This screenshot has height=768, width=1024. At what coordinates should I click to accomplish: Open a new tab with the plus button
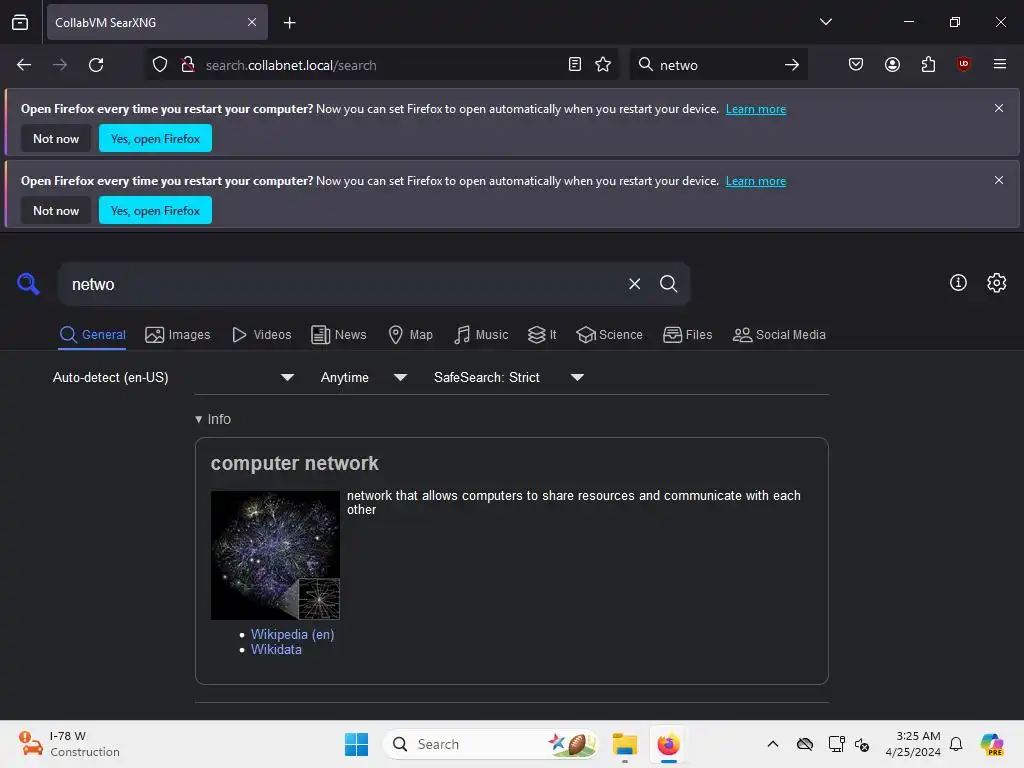pyautogui.click(x=289, y=23)
